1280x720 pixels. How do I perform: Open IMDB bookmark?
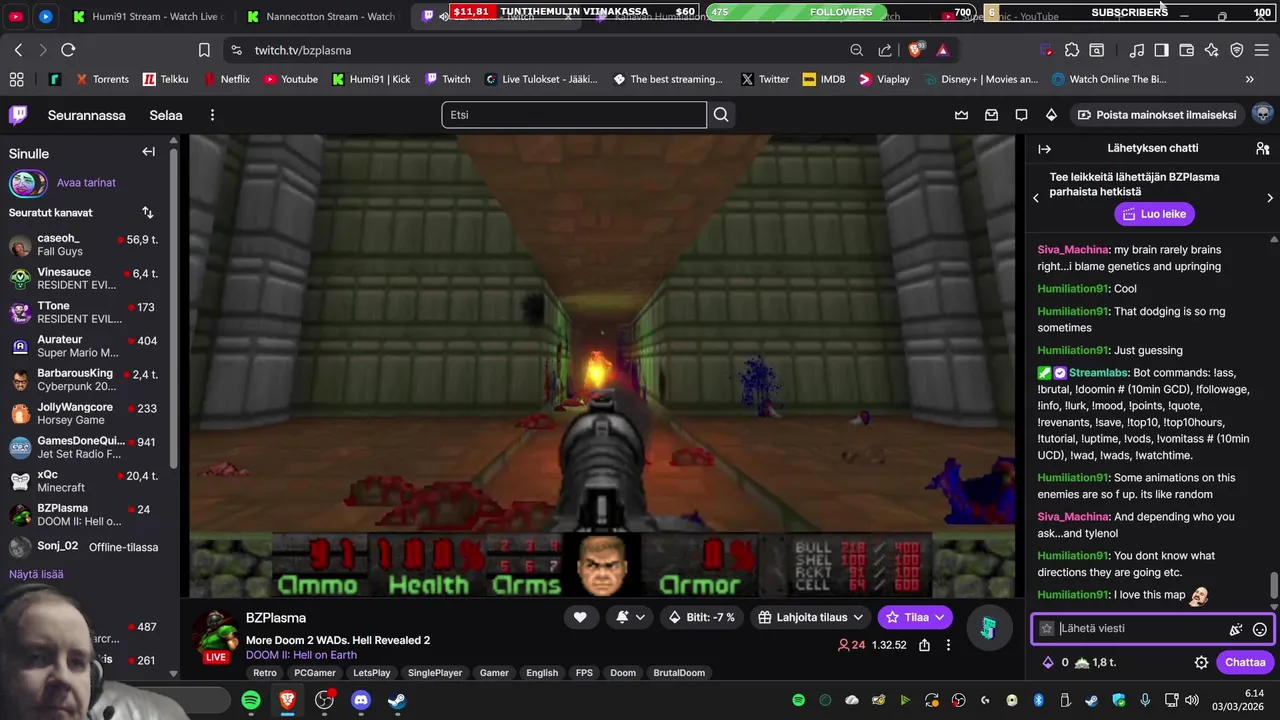pyautogui.click(x=823, y=79)
